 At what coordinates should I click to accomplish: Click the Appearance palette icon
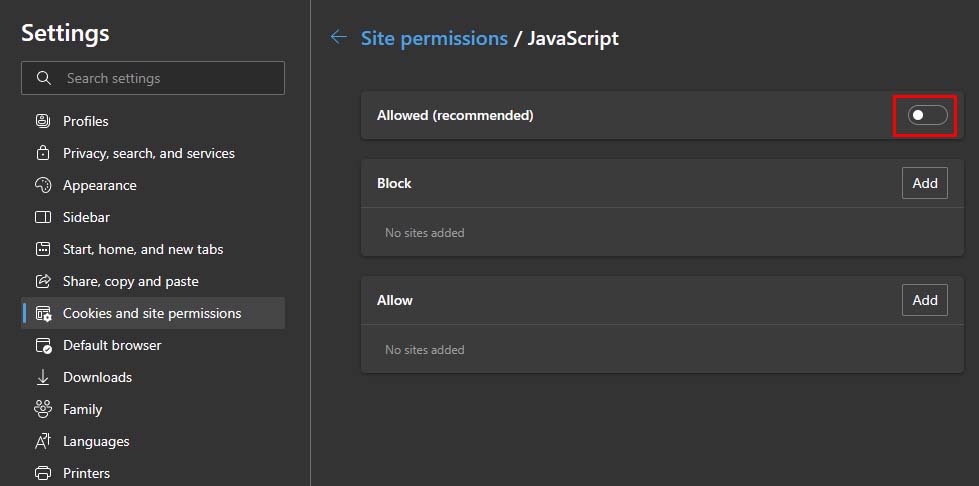coord(43,185)
